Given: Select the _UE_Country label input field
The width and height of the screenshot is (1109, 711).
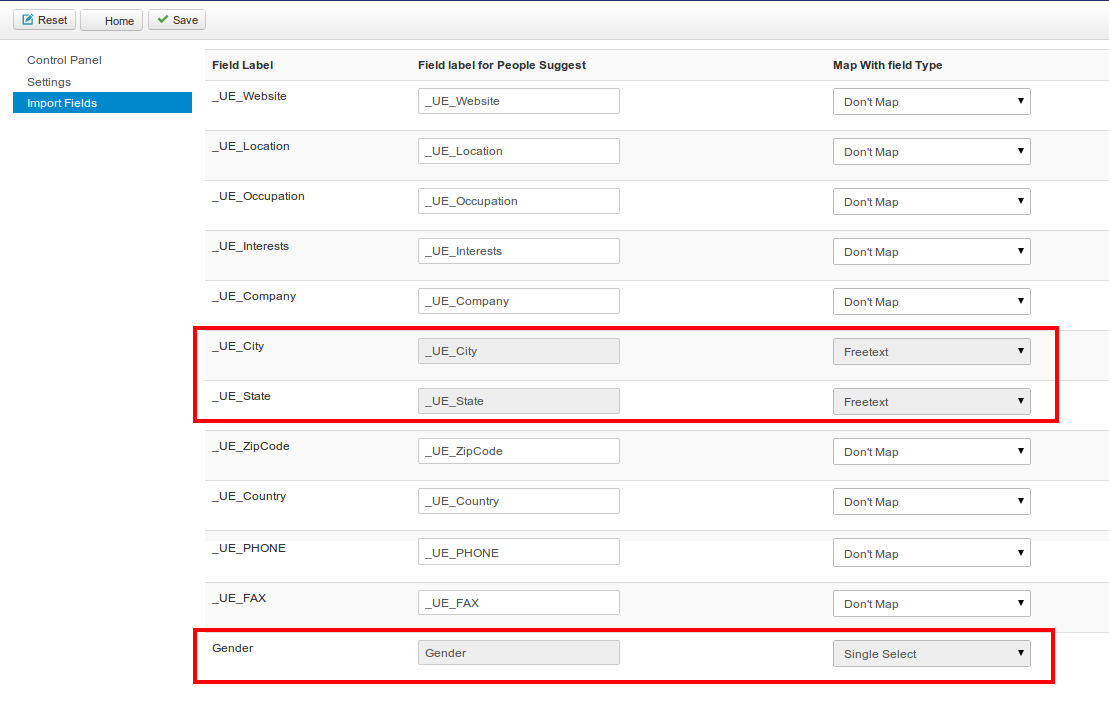Looking at the screenshot, I should [518, 501].
